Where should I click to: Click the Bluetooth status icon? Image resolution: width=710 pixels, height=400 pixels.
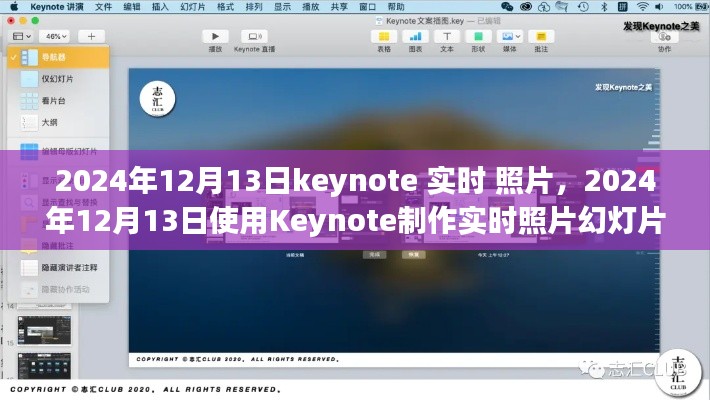[x=604, y=7]
